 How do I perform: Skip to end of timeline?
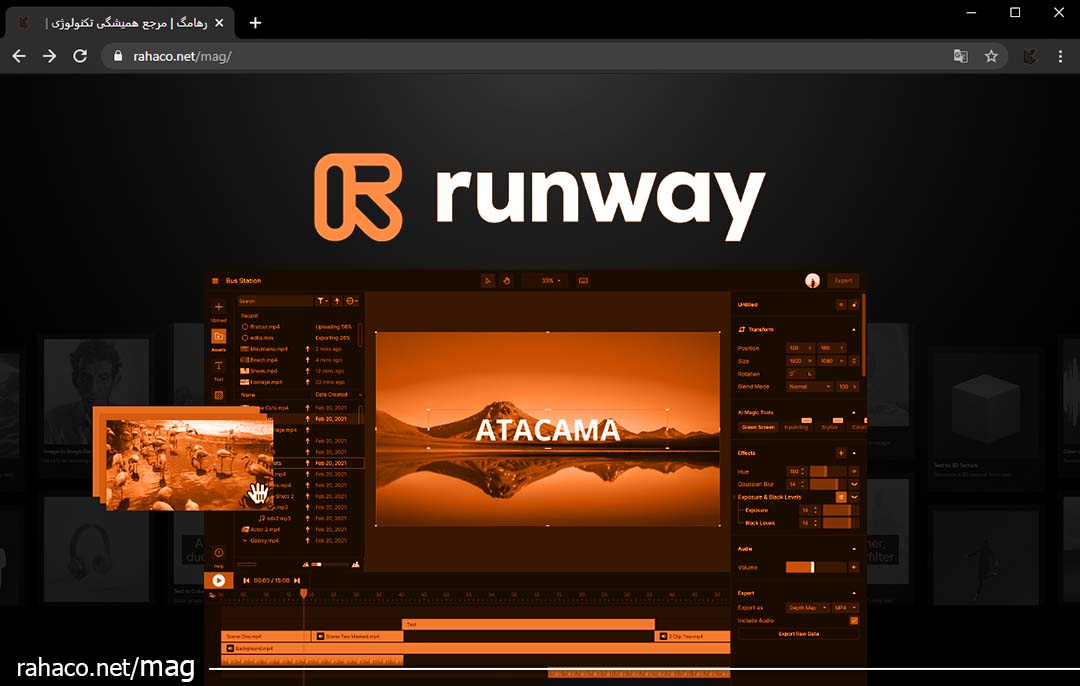(x=297, y=581)
